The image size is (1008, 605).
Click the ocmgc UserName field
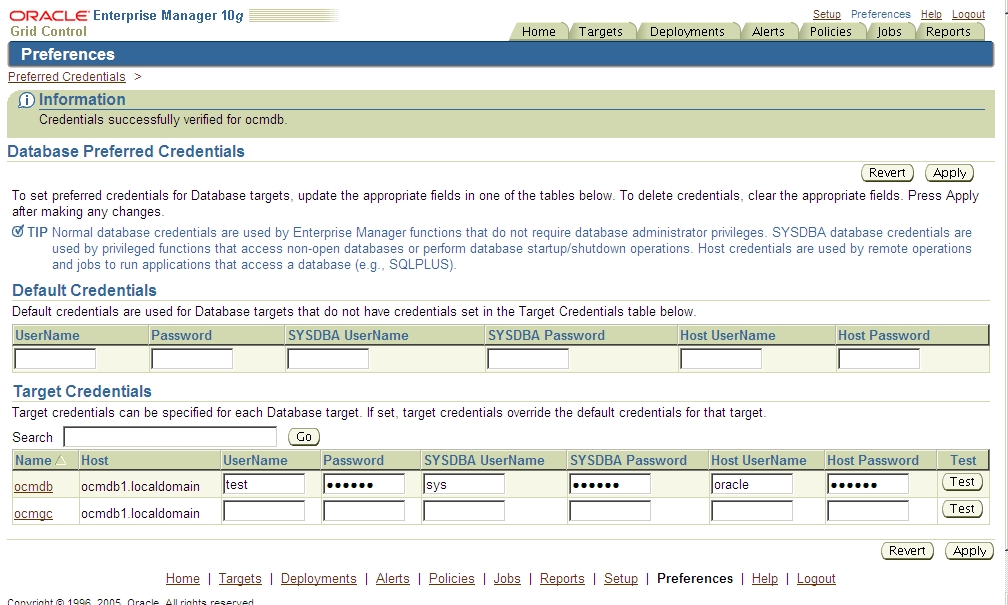264,511
